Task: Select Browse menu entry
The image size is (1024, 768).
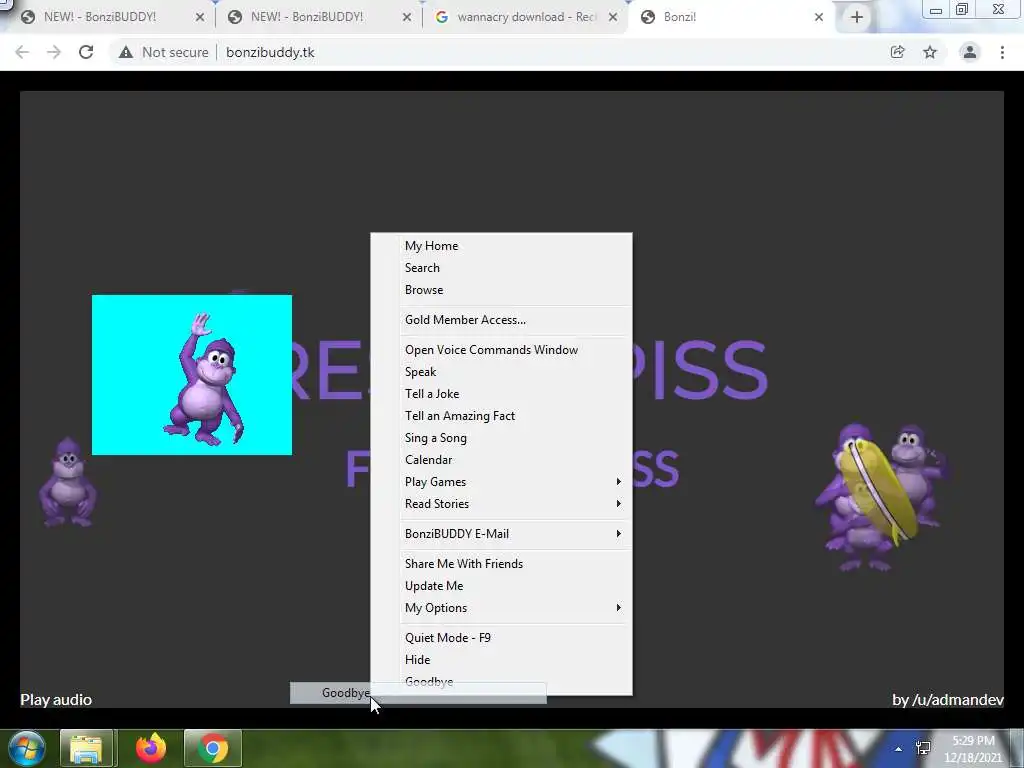Action: tap(501, 290)
